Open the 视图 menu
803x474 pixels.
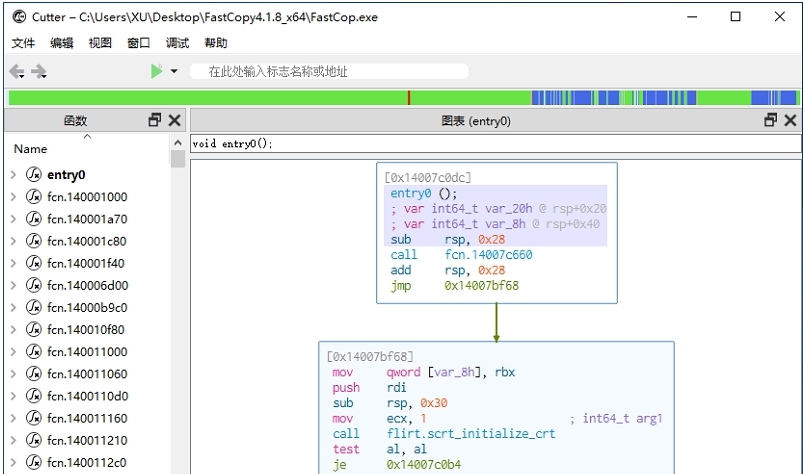(100, 43)
